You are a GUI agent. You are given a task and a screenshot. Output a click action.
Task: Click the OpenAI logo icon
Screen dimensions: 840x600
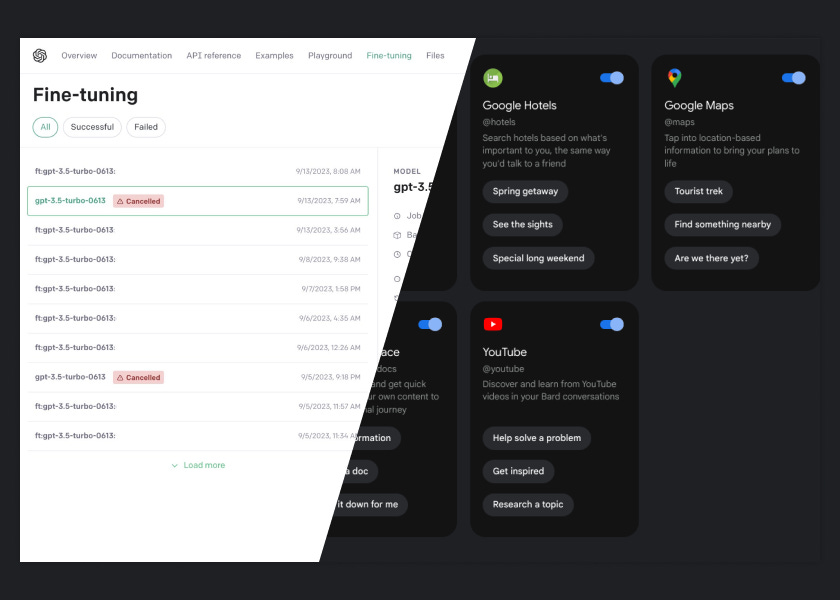40,56
